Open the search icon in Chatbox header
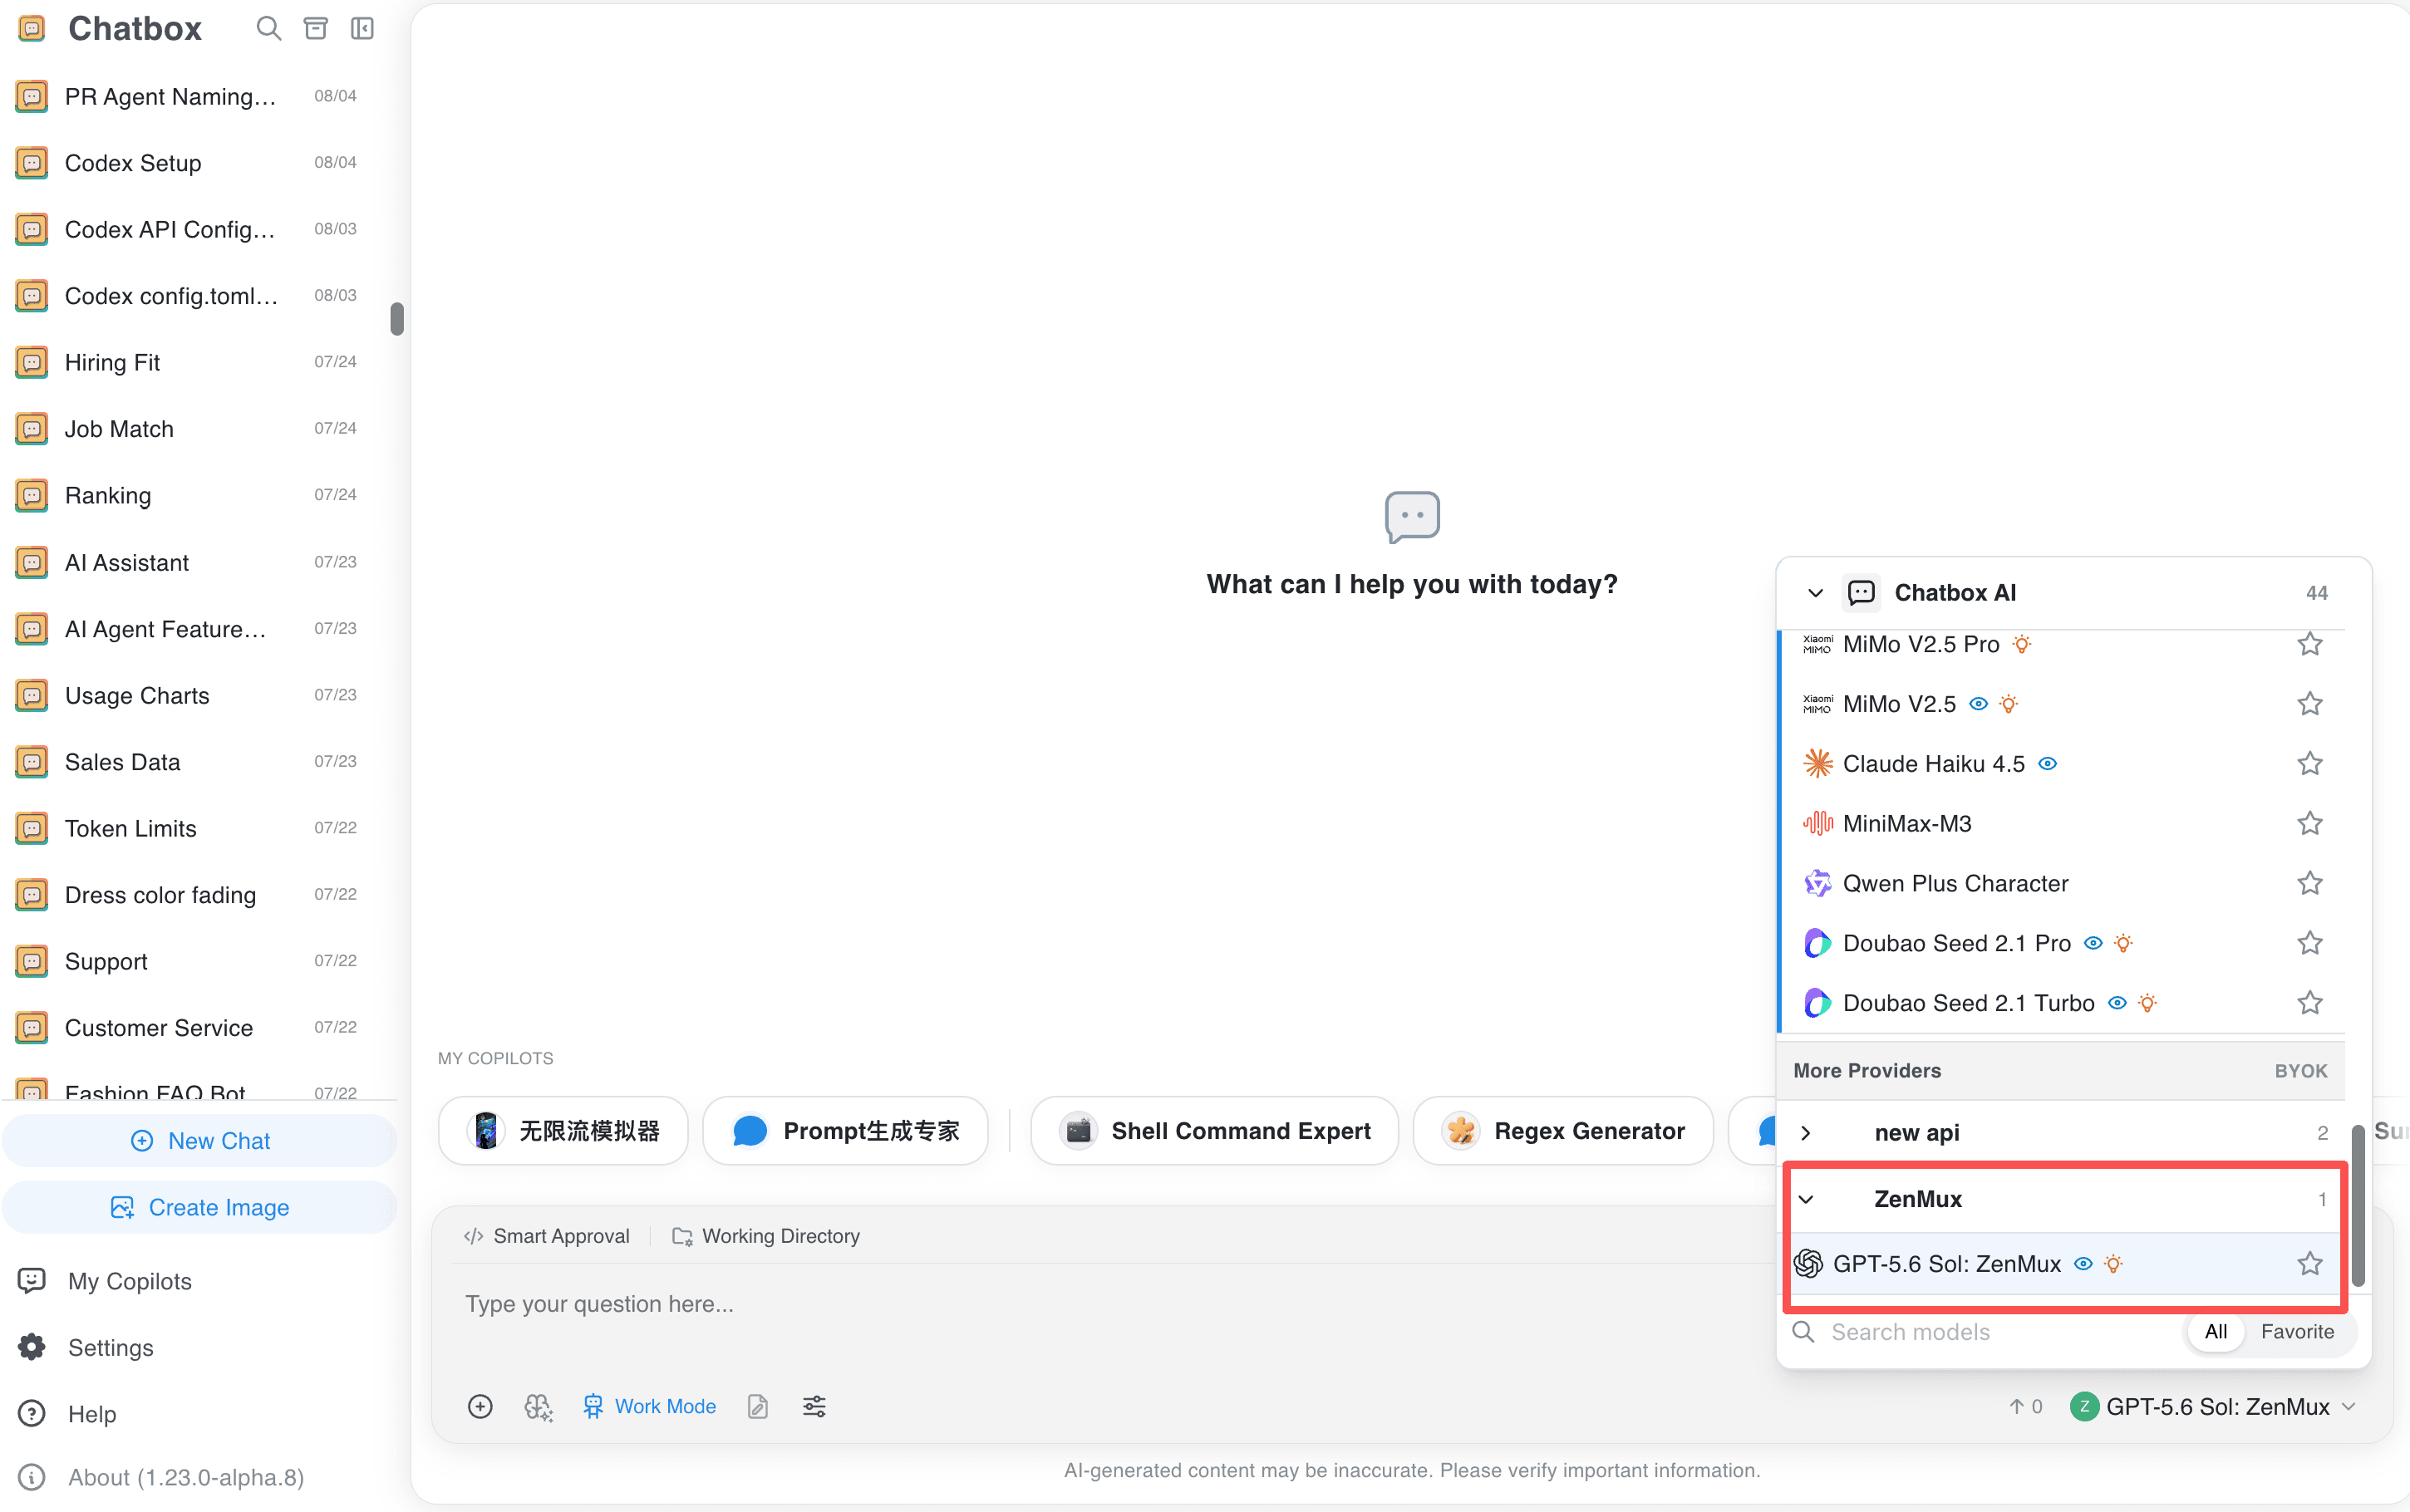The image size is (2410, 1512). tap(268, 28)
